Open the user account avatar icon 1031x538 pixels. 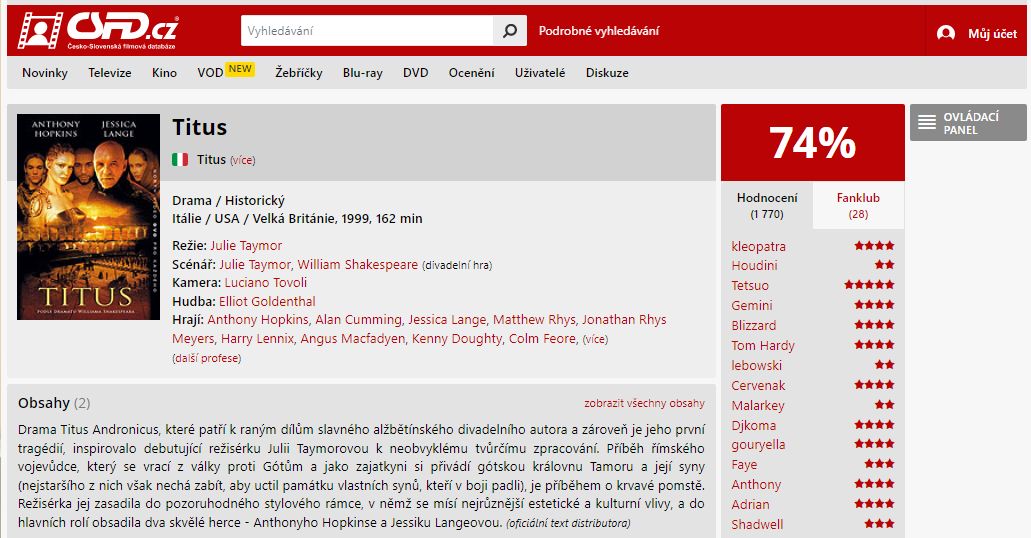(x=946, y=33)
